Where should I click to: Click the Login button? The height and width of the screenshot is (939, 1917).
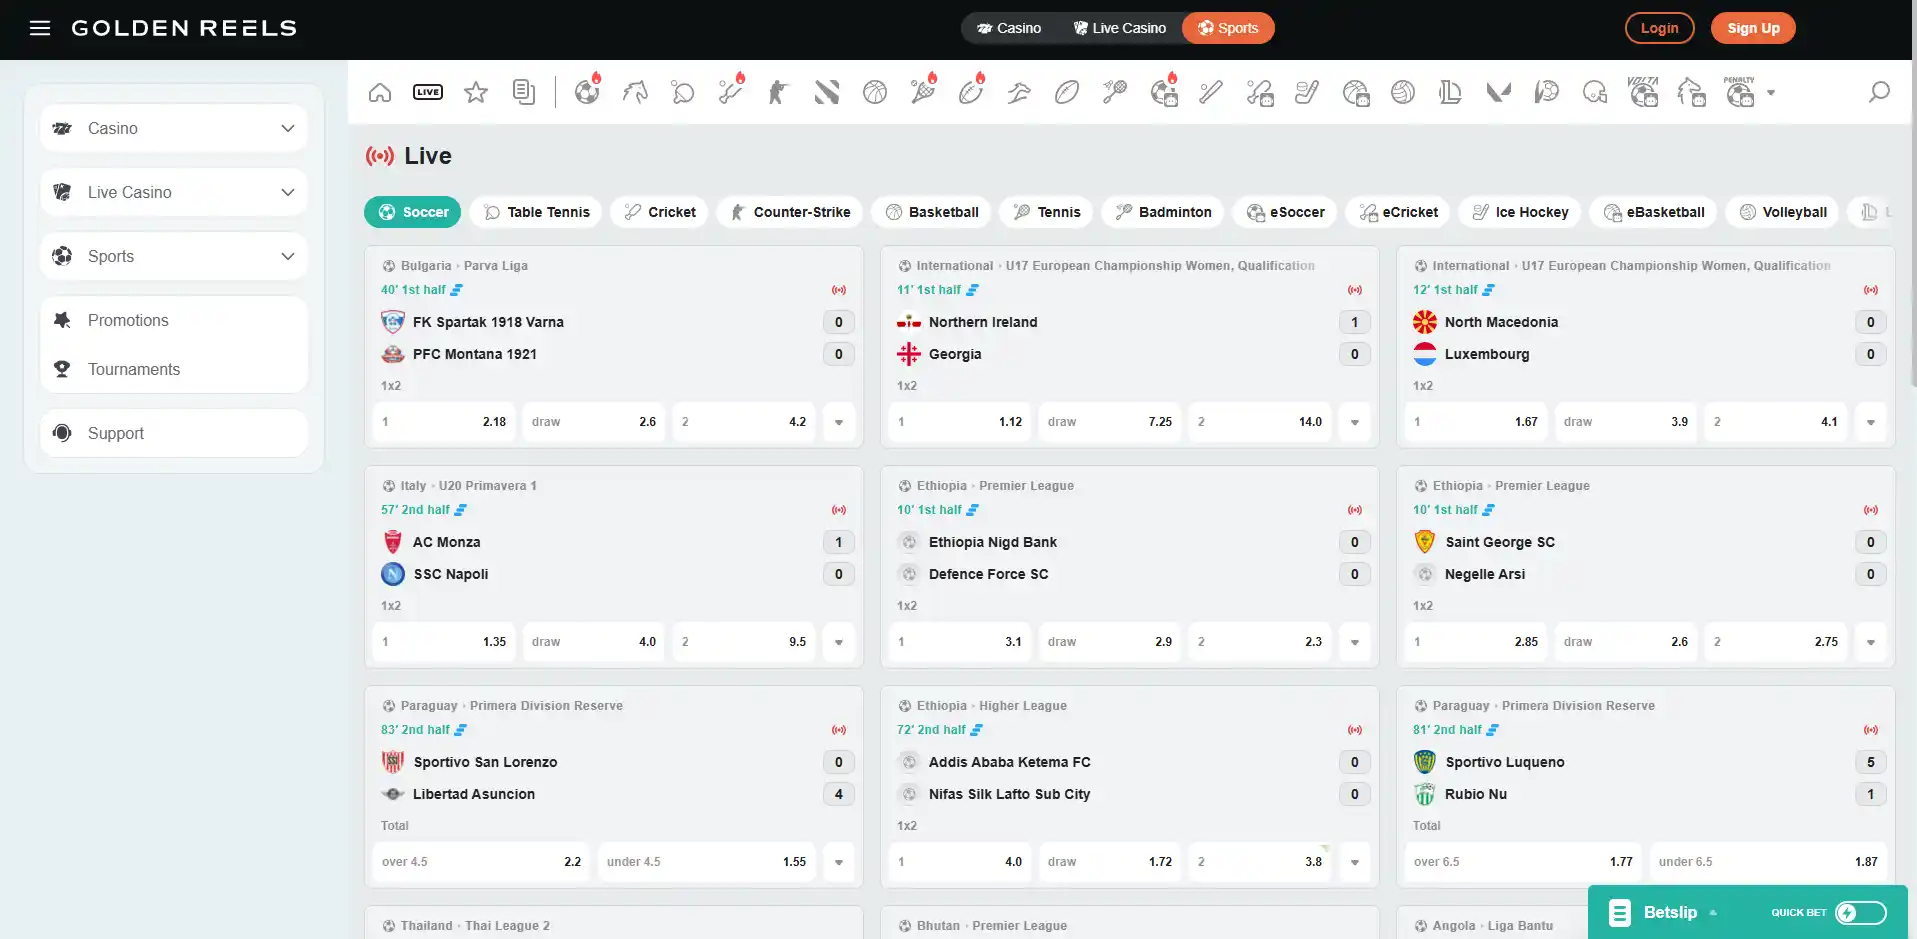pyautogui.click(x=1660, y=28)
